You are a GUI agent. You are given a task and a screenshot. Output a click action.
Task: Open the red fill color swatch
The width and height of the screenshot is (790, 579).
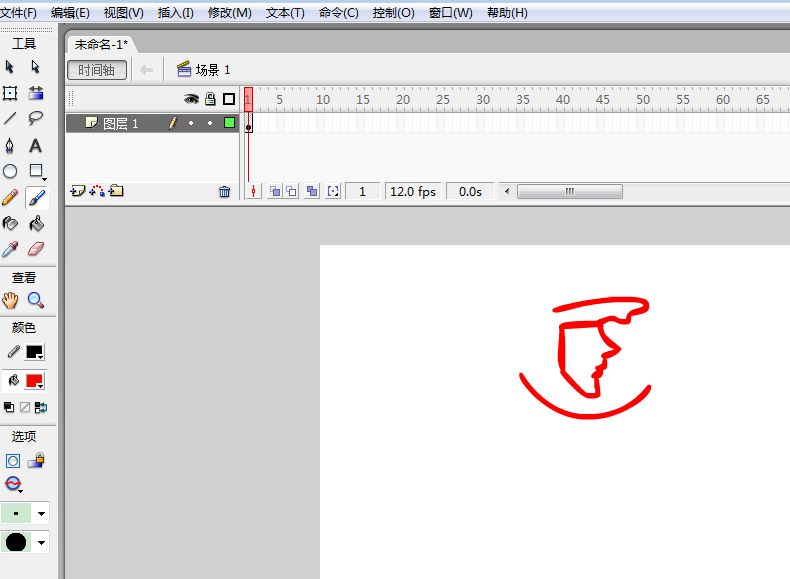pos(35,381)
